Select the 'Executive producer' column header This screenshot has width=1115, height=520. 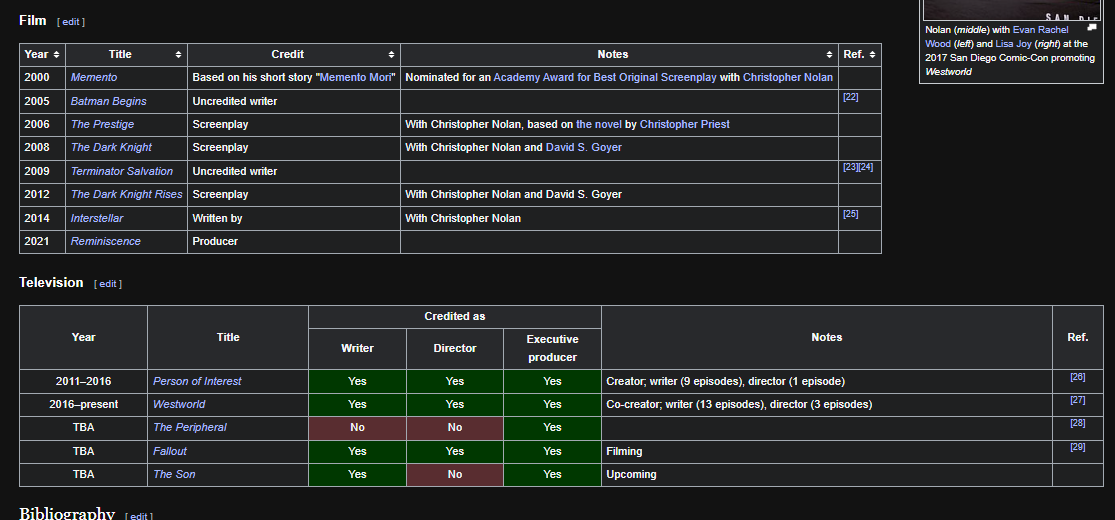tap(553, 349)
